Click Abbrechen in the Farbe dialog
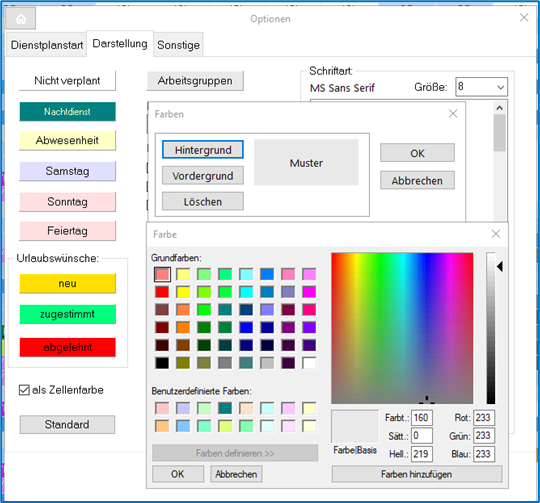This screenshot has width=540, height=503. pyautogui.click(x=236, y=474)
